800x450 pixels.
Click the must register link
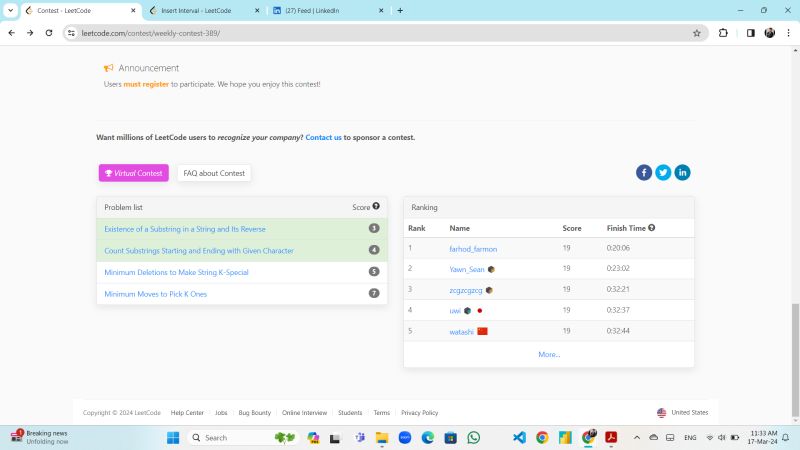pos(146,84)
